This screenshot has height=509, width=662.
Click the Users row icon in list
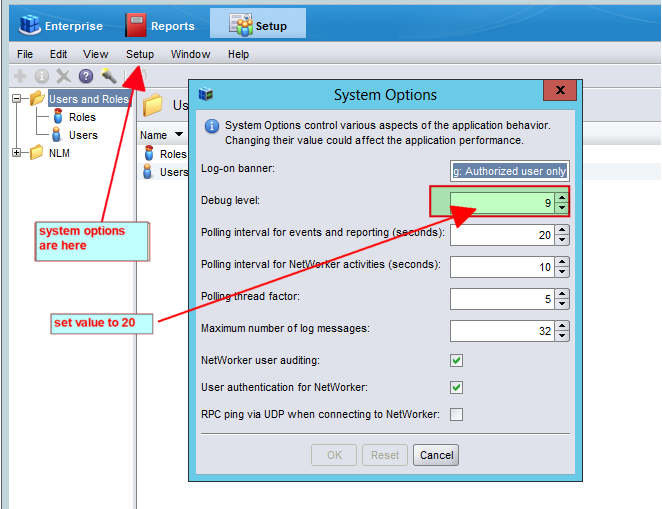tap(147, 171)
